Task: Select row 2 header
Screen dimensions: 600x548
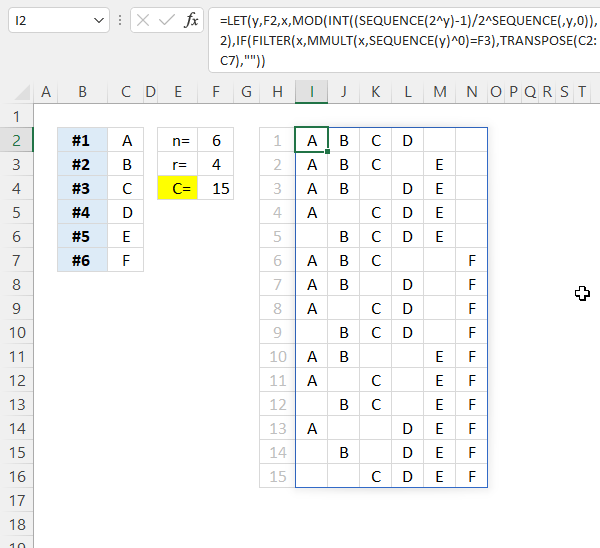Action: (16, 140)
